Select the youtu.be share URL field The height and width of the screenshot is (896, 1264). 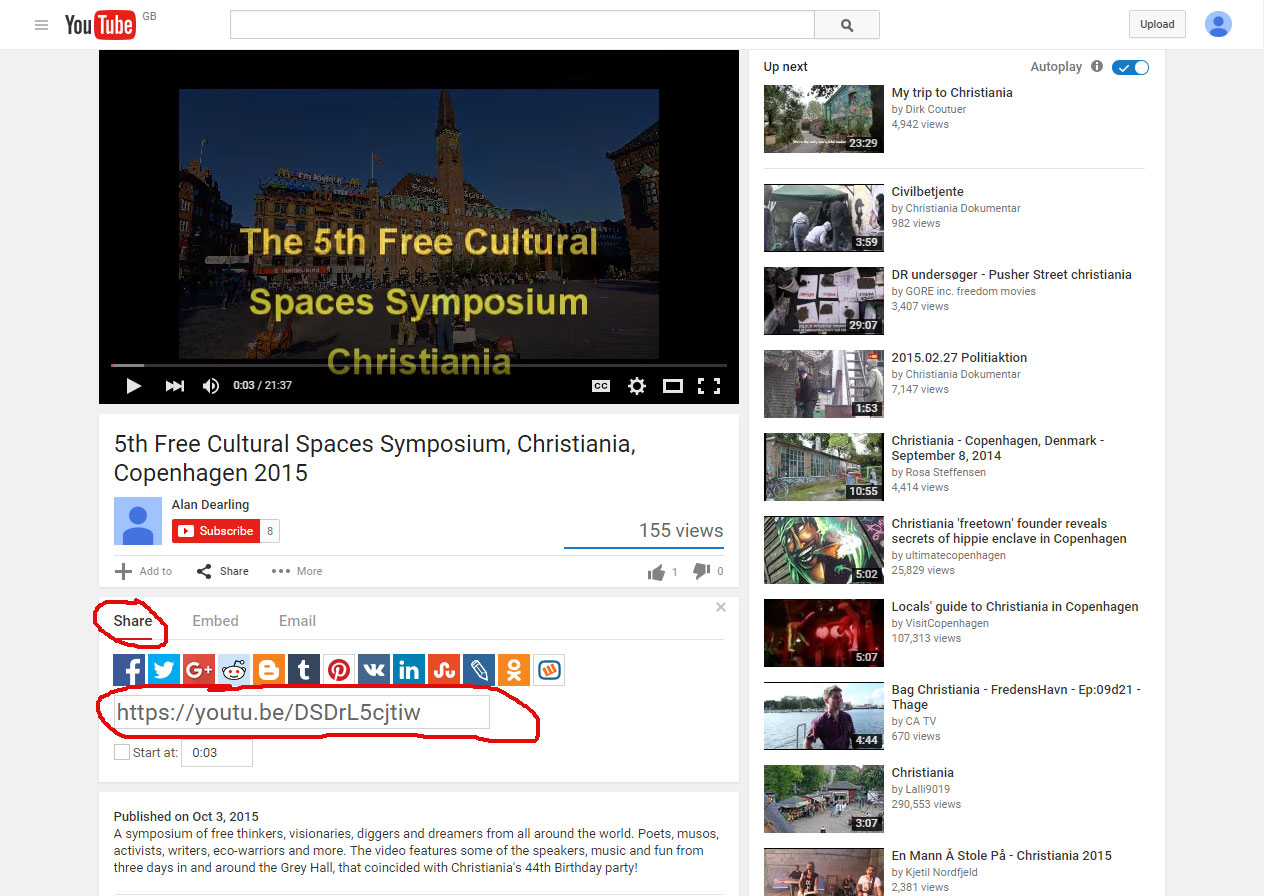(x=301, y=712)
